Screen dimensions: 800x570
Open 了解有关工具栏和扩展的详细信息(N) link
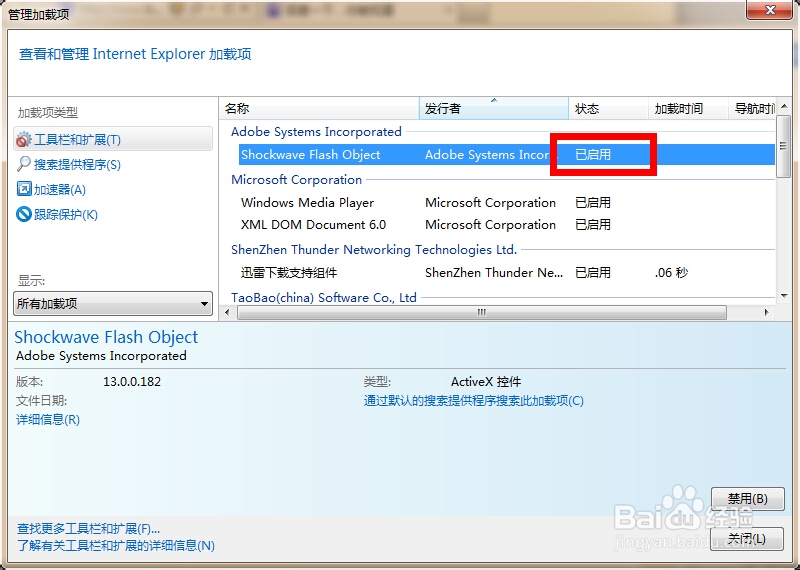click(x=116, y=546)
